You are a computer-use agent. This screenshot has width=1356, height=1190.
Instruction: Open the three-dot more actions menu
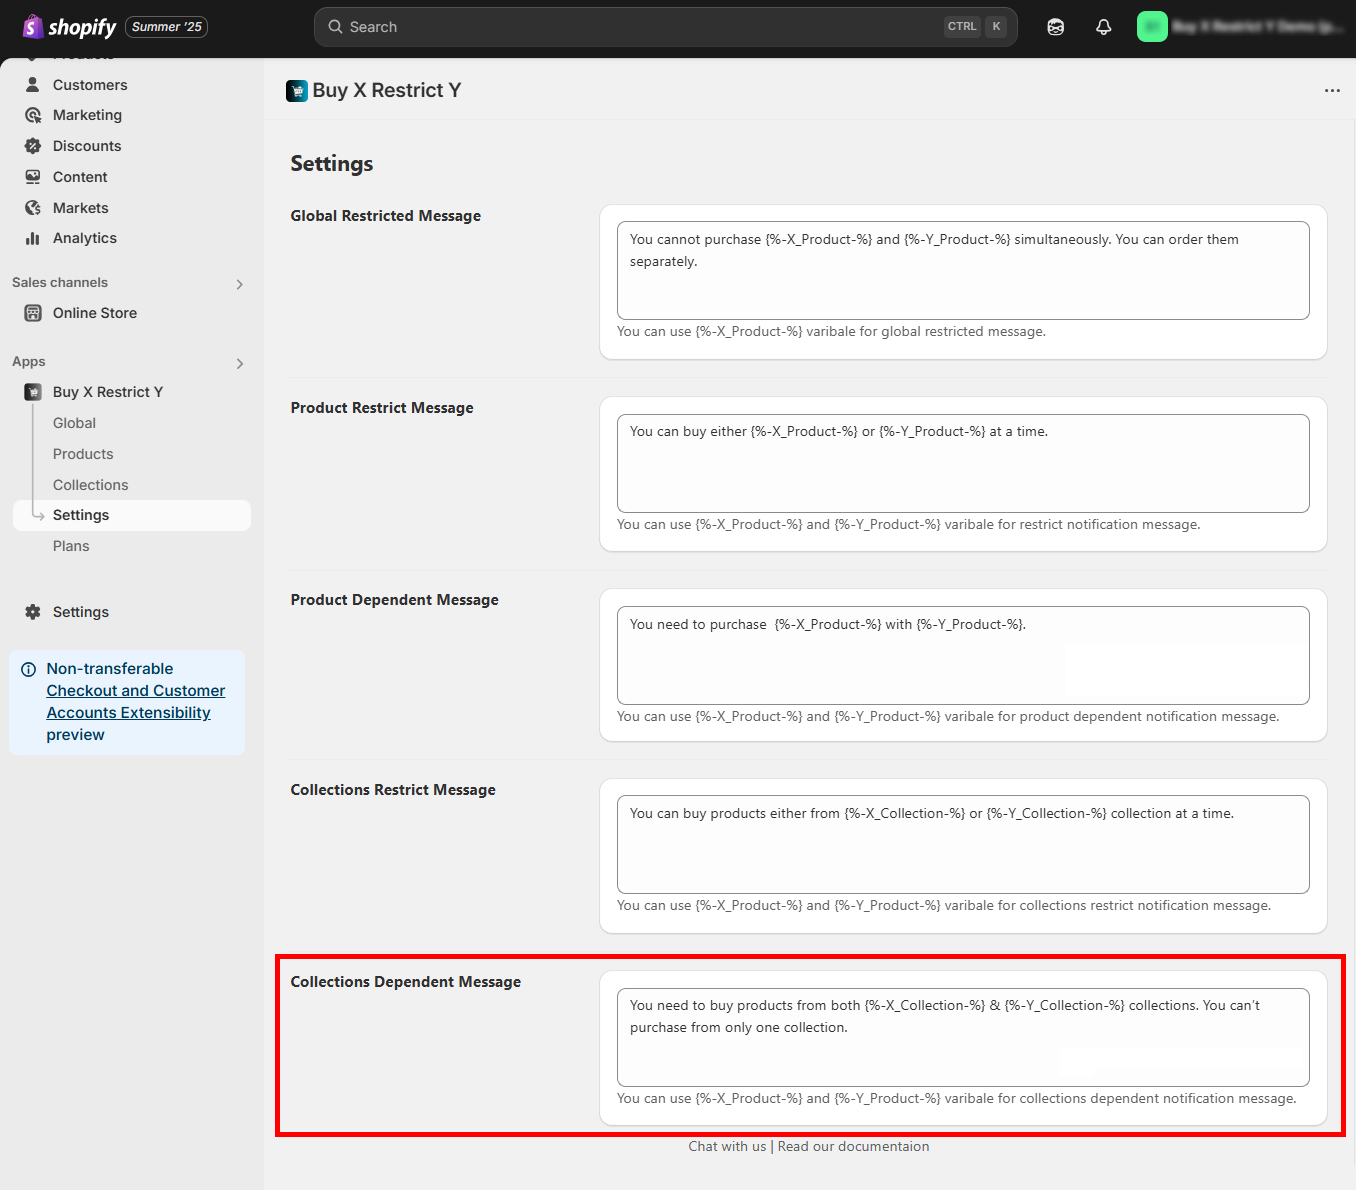point(1331,91)
